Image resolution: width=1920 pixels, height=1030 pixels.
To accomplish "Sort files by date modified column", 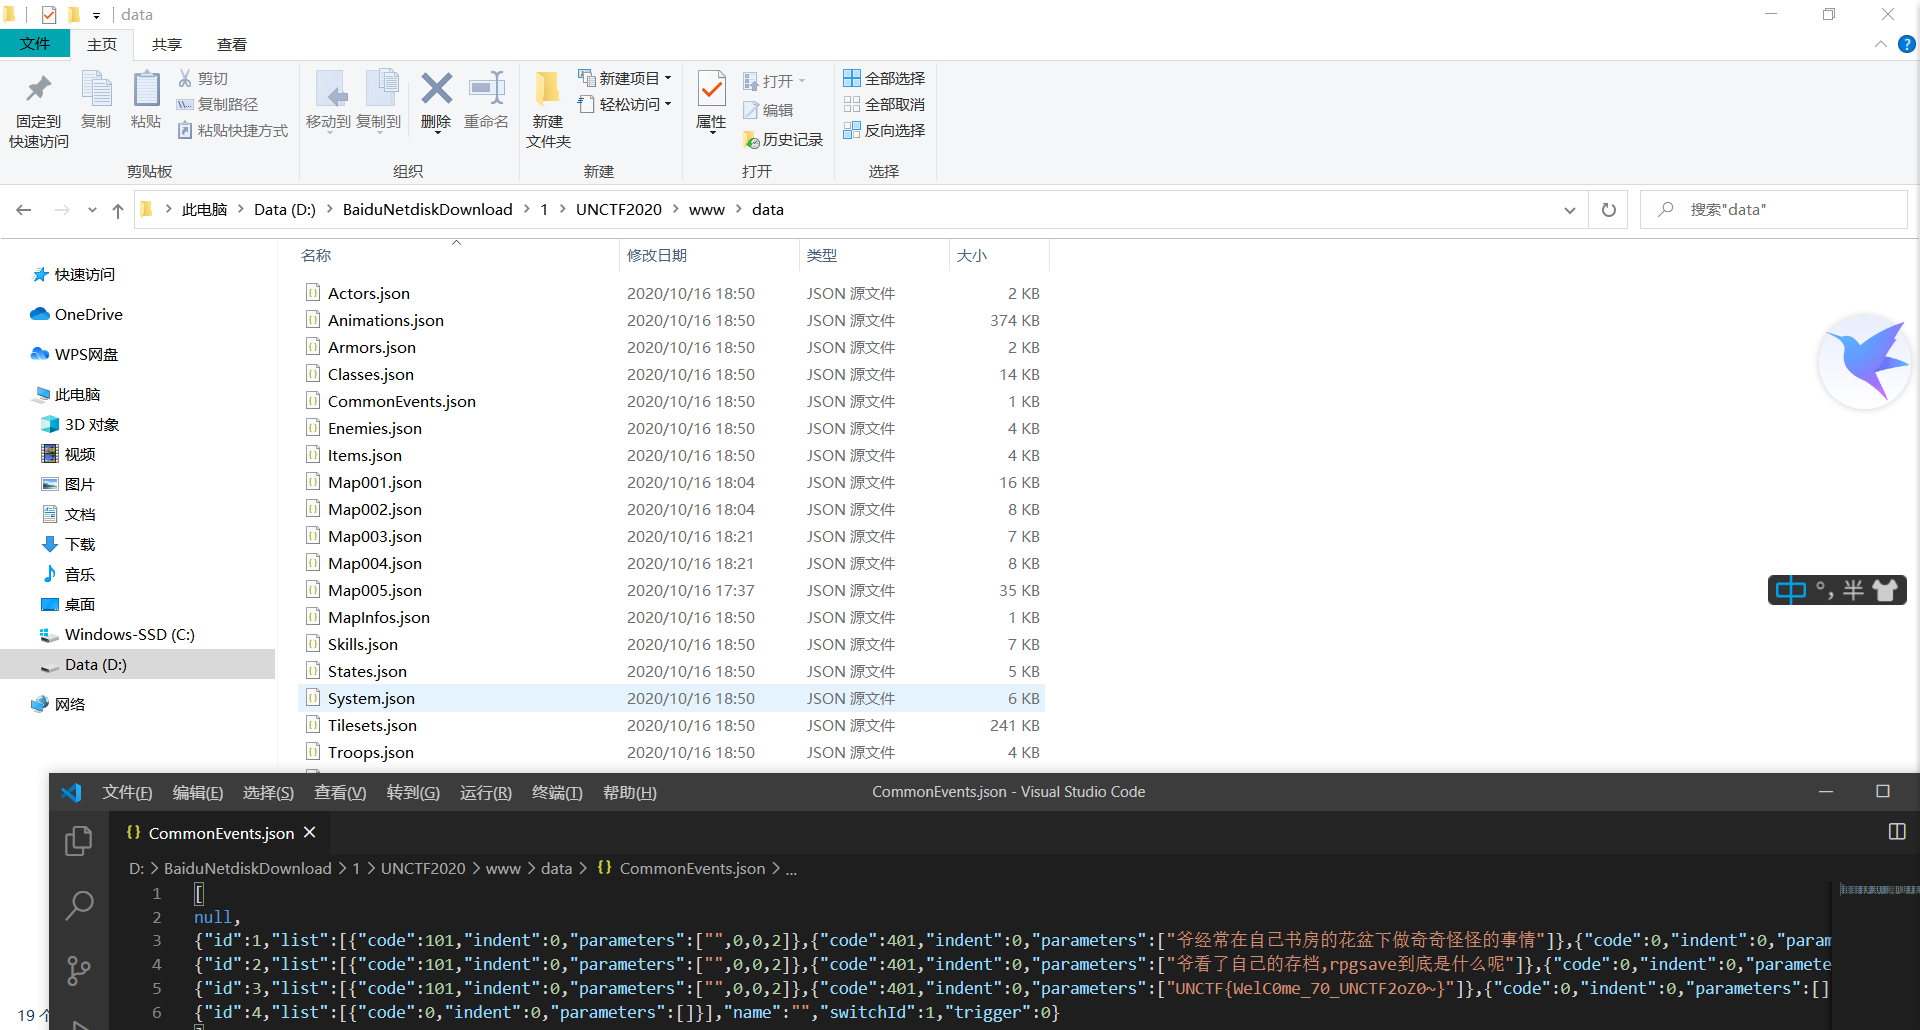I will click(x=657, y=256).
